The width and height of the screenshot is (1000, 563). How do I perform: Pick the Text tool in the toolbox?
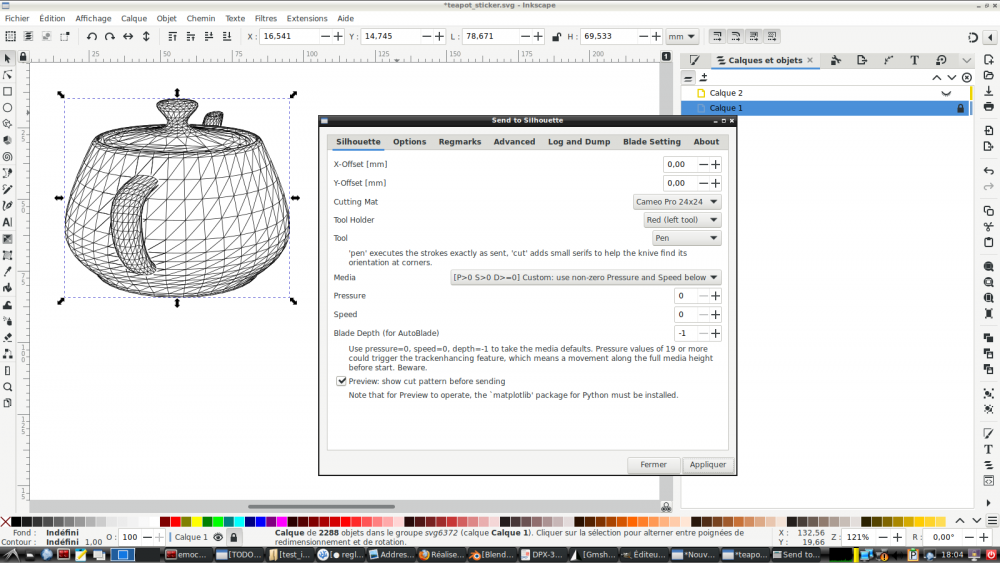pos(7,222)
